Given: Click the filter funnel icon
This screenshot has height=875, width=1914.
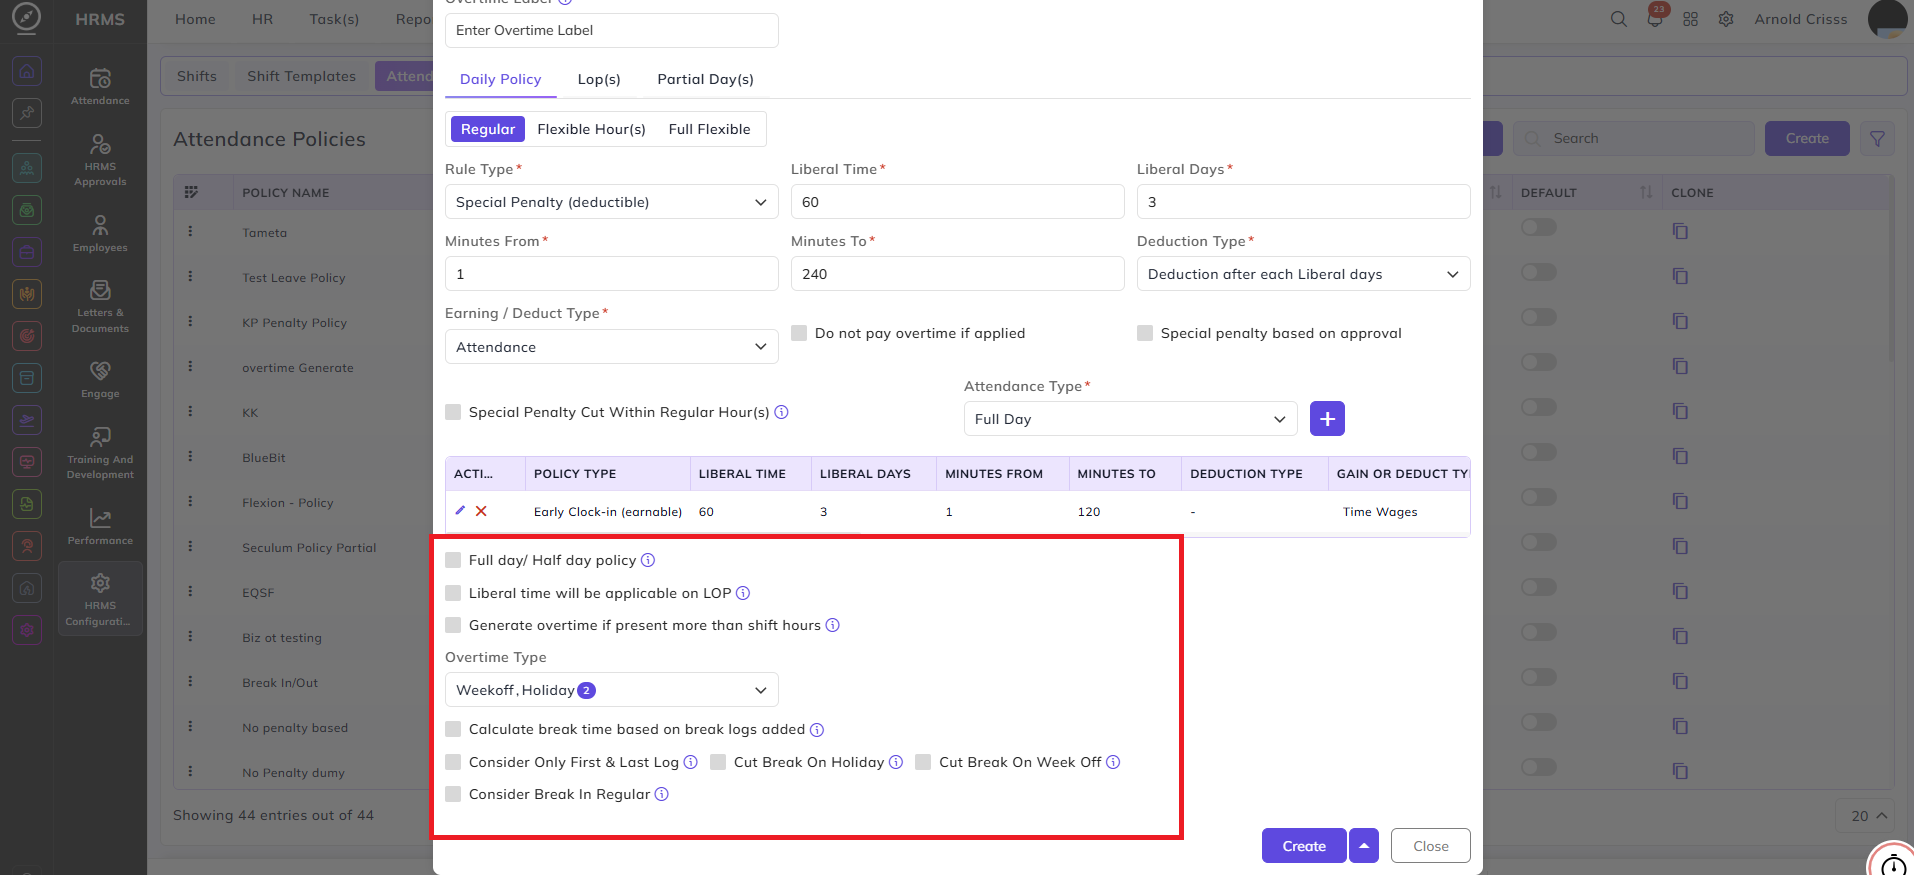Looking at the screenshot, I should [x=1877, y=139].
